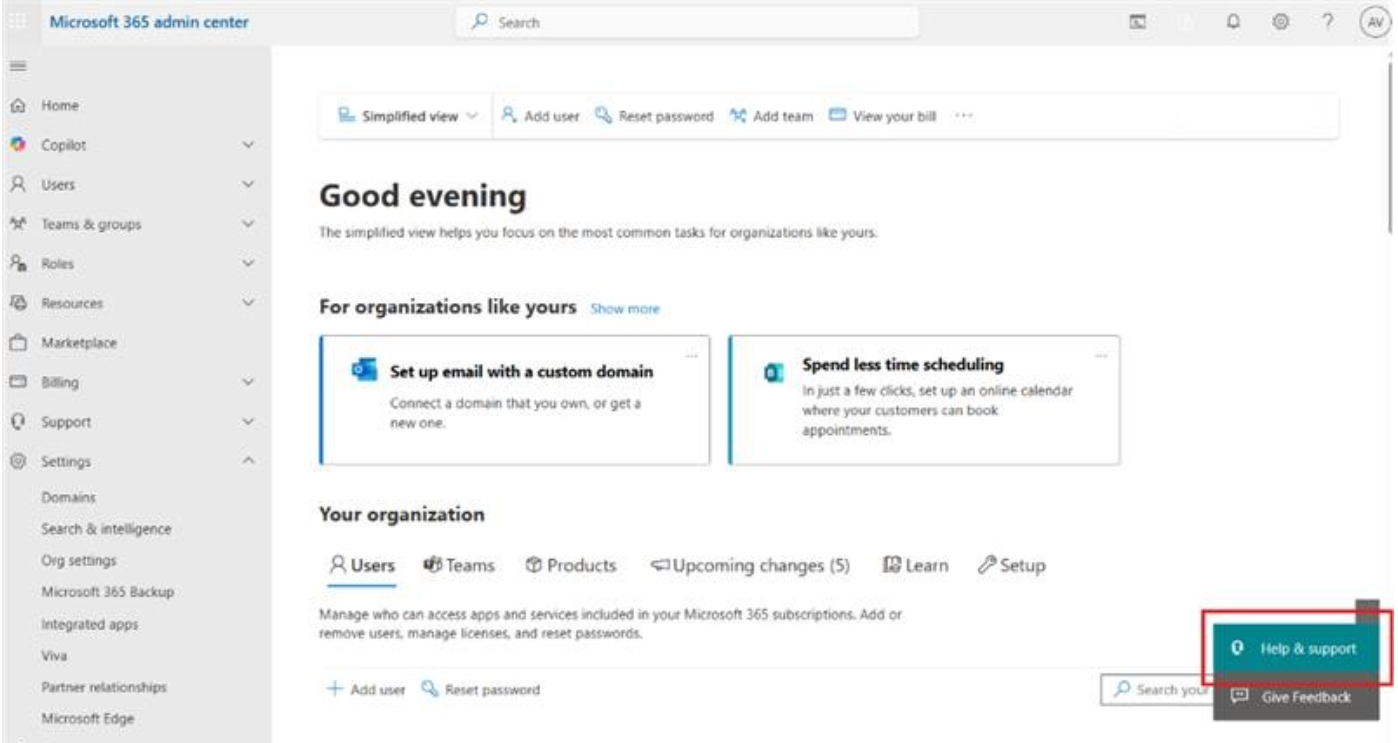Click the Resources icon in sidebar

17,303
